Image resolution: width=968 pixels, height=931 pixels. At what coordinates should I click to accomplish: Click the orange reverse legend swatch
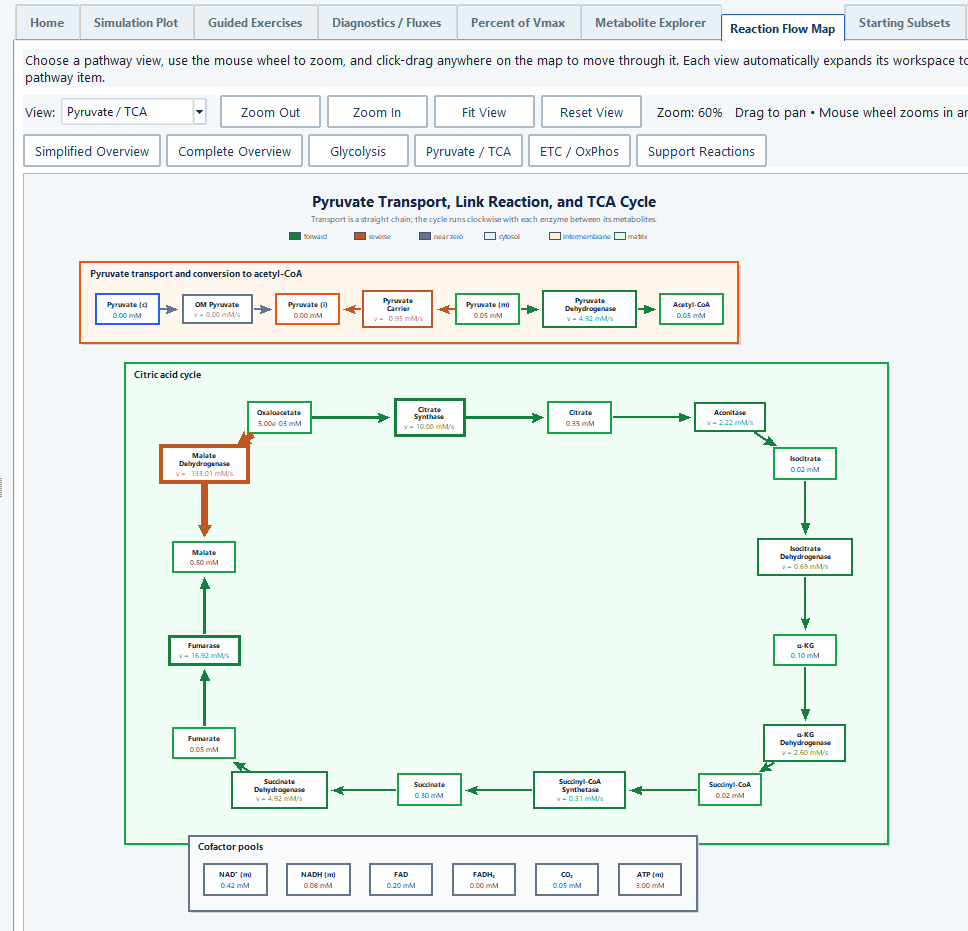pyautogui.click(x=360, y=236)
